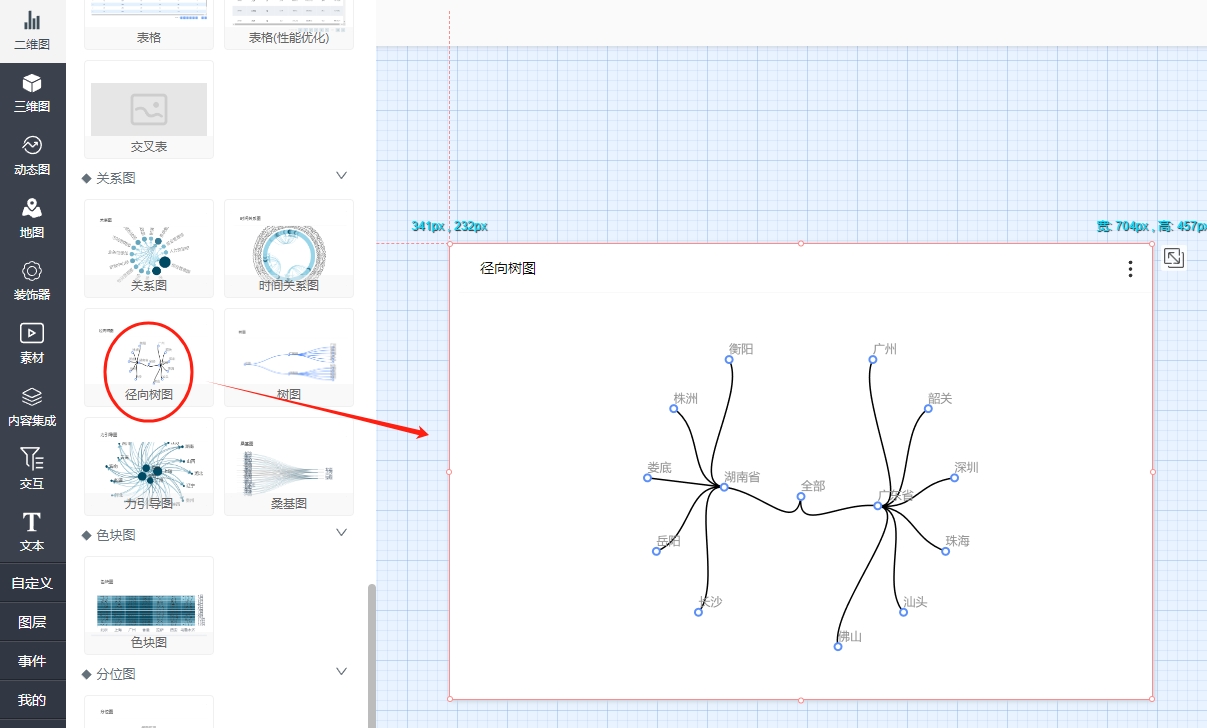Image resolution: width=1207 pixels, height=728 pixels.
Task: Click the 交互 interaction filter icon
Action: click(32, 469)
